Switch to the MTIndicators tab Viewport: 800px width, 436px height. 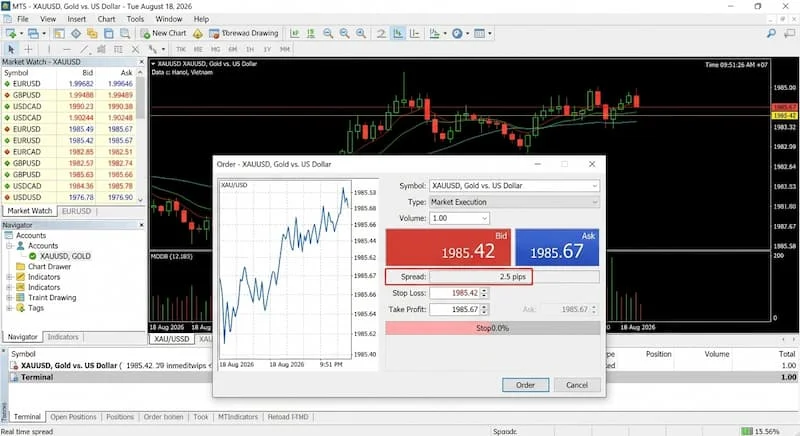pyautogui.click(x=238, y=417)
